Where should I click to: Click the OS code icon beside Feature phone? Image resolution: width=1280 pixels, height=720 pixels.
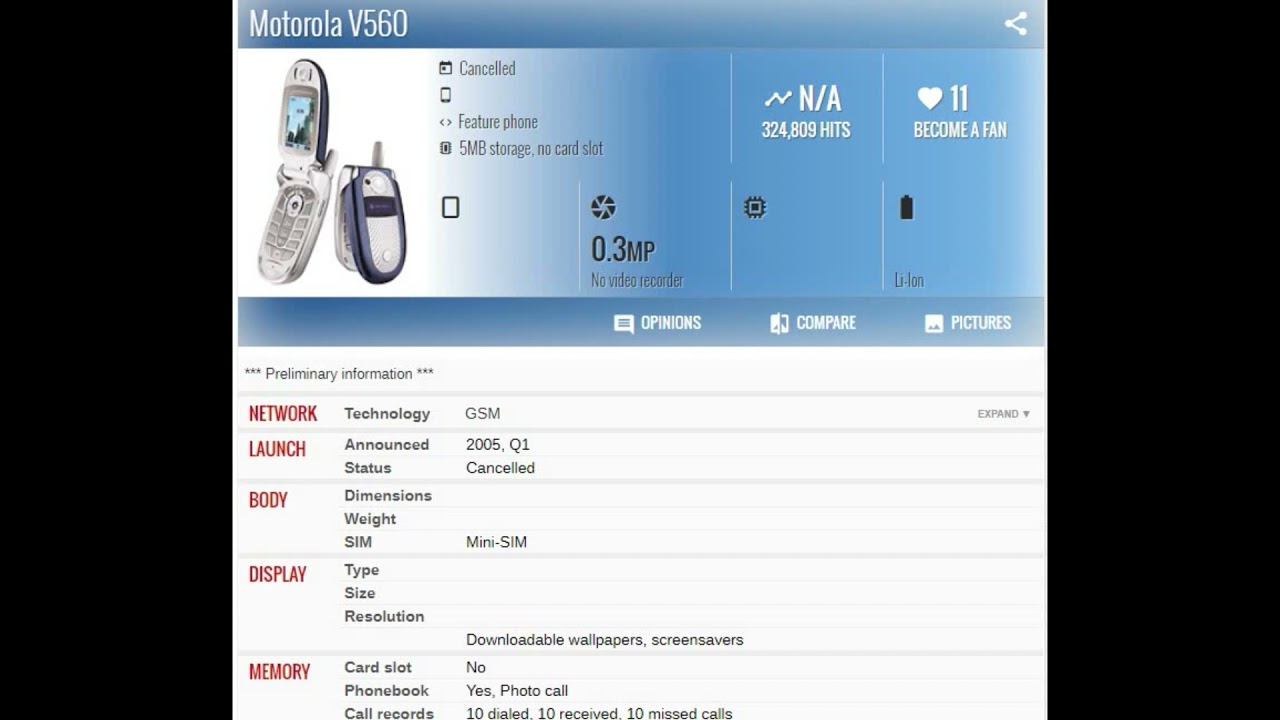coord(445,122)
